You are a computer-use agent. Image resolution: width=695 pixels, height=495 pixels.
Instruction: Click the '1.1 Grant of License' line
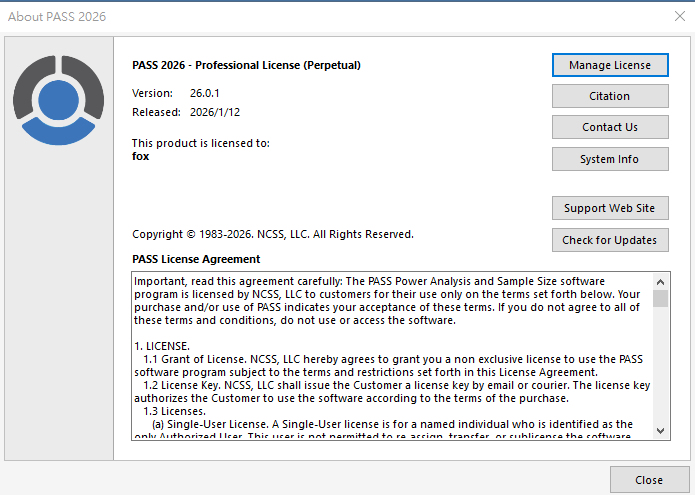pyautogui.click(x=393, y=359)
